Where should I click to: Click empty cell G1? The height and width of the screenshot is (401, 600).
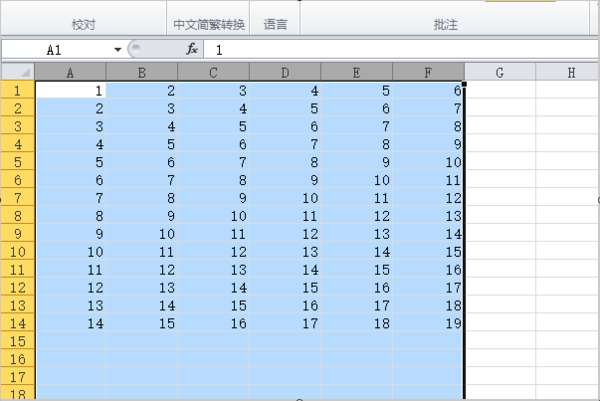pos(500,90)
